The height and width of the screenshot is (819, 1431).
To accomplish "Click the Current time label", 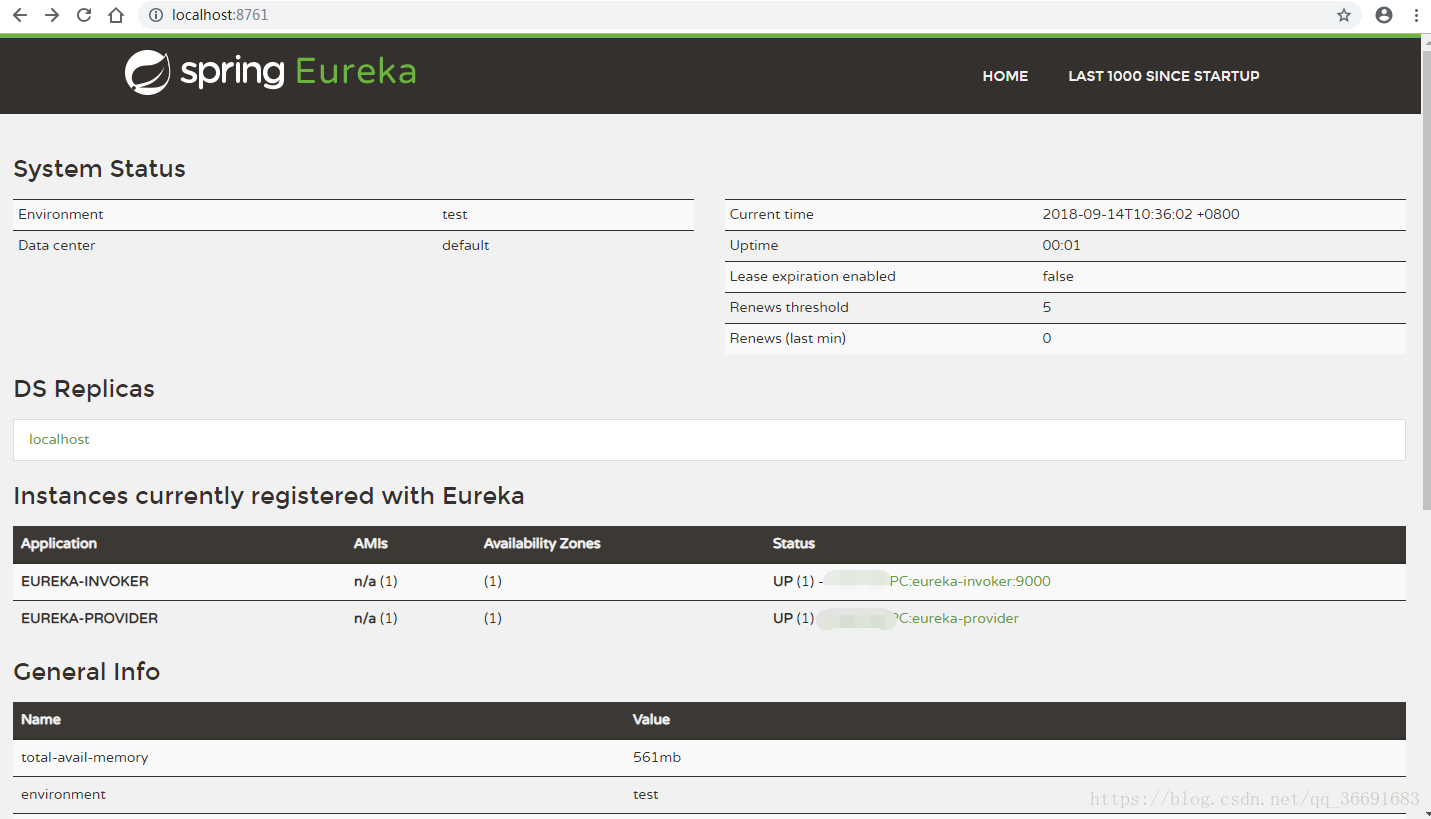I will coord(772,214).
